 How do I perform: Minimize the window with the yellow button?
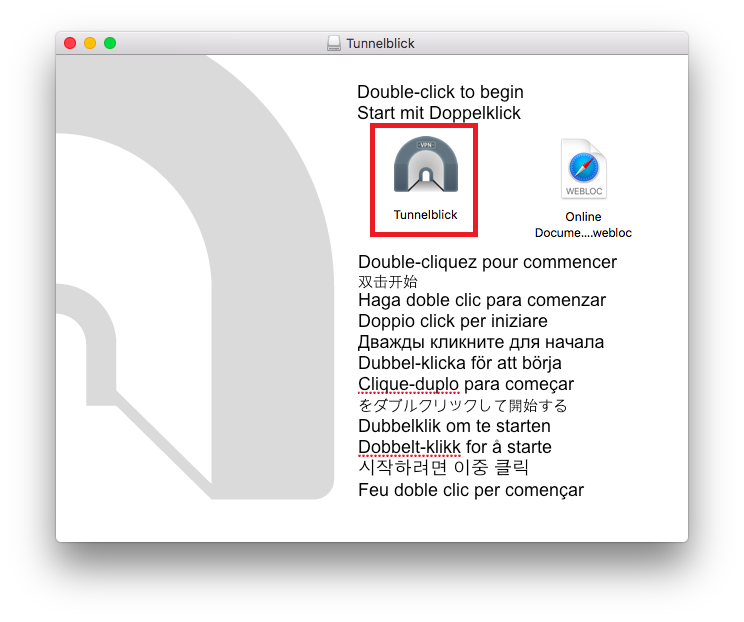coord(90,43)
